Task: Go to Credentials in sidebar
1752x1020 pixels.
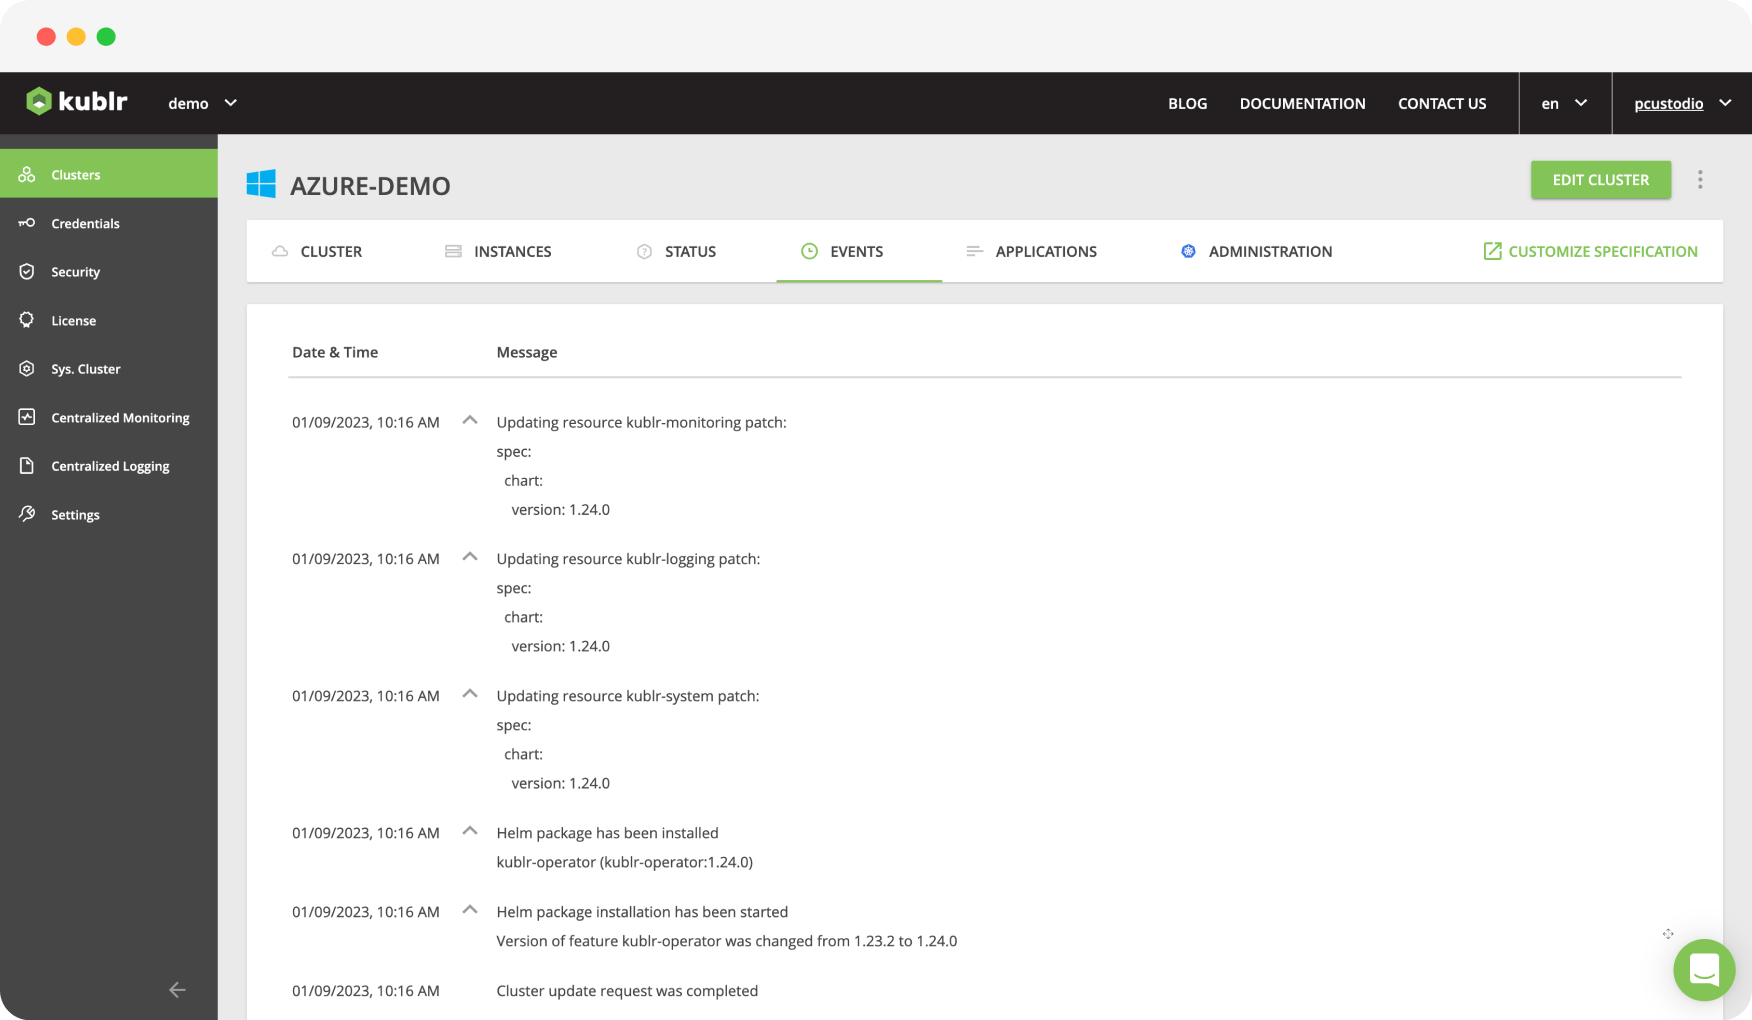Action: coord(109,223)
